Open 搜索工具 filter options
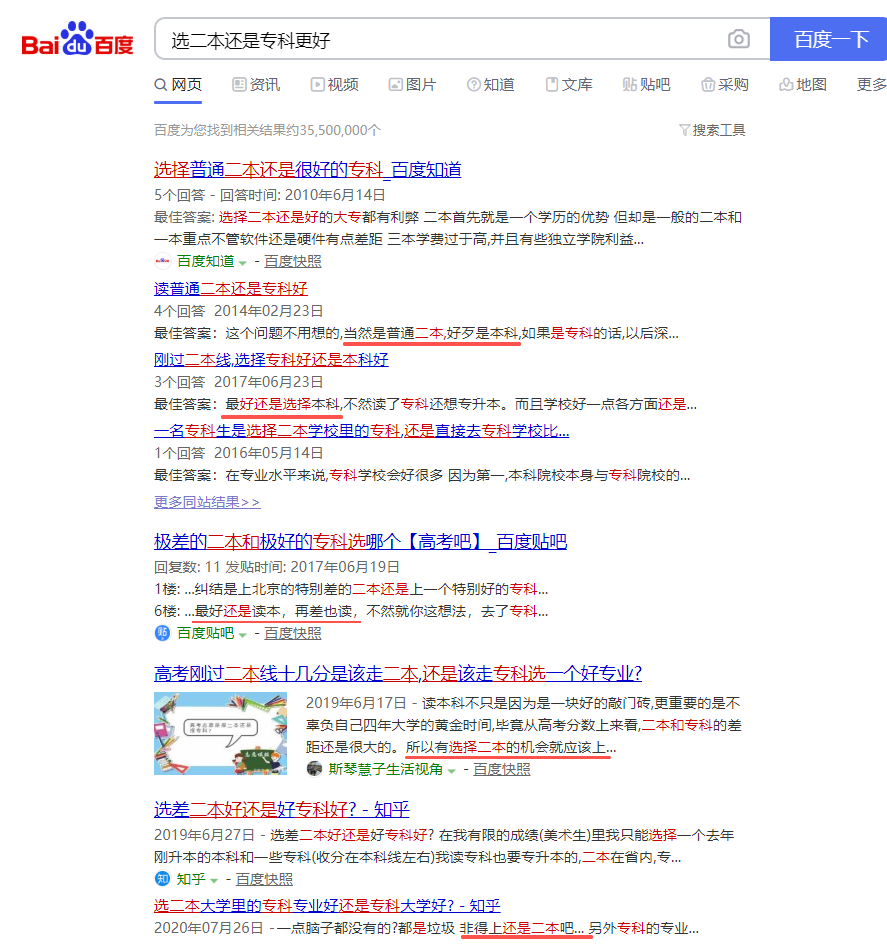The width and height of the screenshot is (887, 946). (x=712, y=130)
